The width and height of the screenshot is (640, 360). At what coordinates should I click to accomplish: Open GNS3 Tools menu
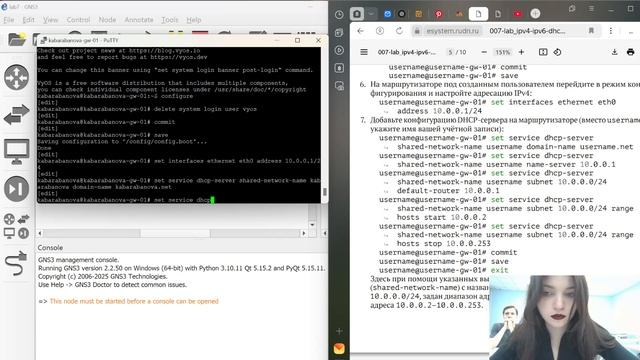[x=169, y=20]
